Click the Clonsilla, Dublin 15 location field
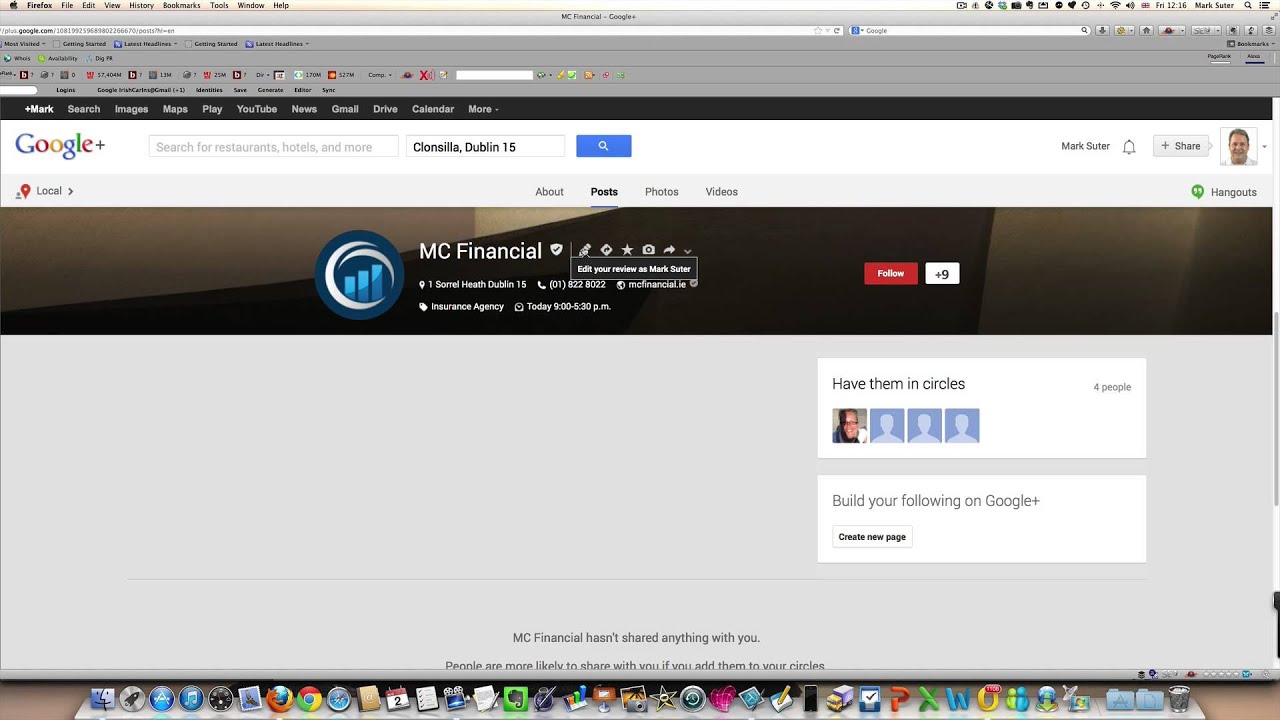Viewport: 1280px width, 720px height. pos(485,147)
